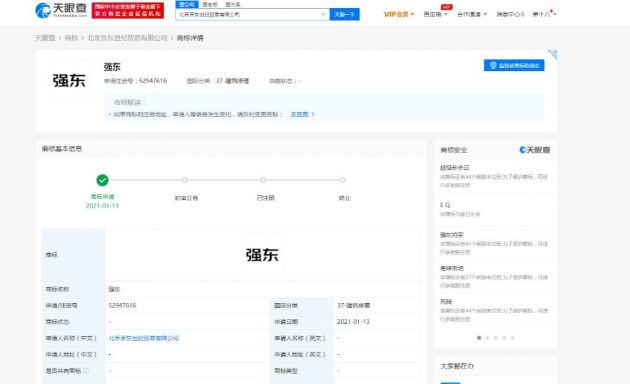Click the 终止 step marker
Screen dimensions: 630x384
(342, 180)
